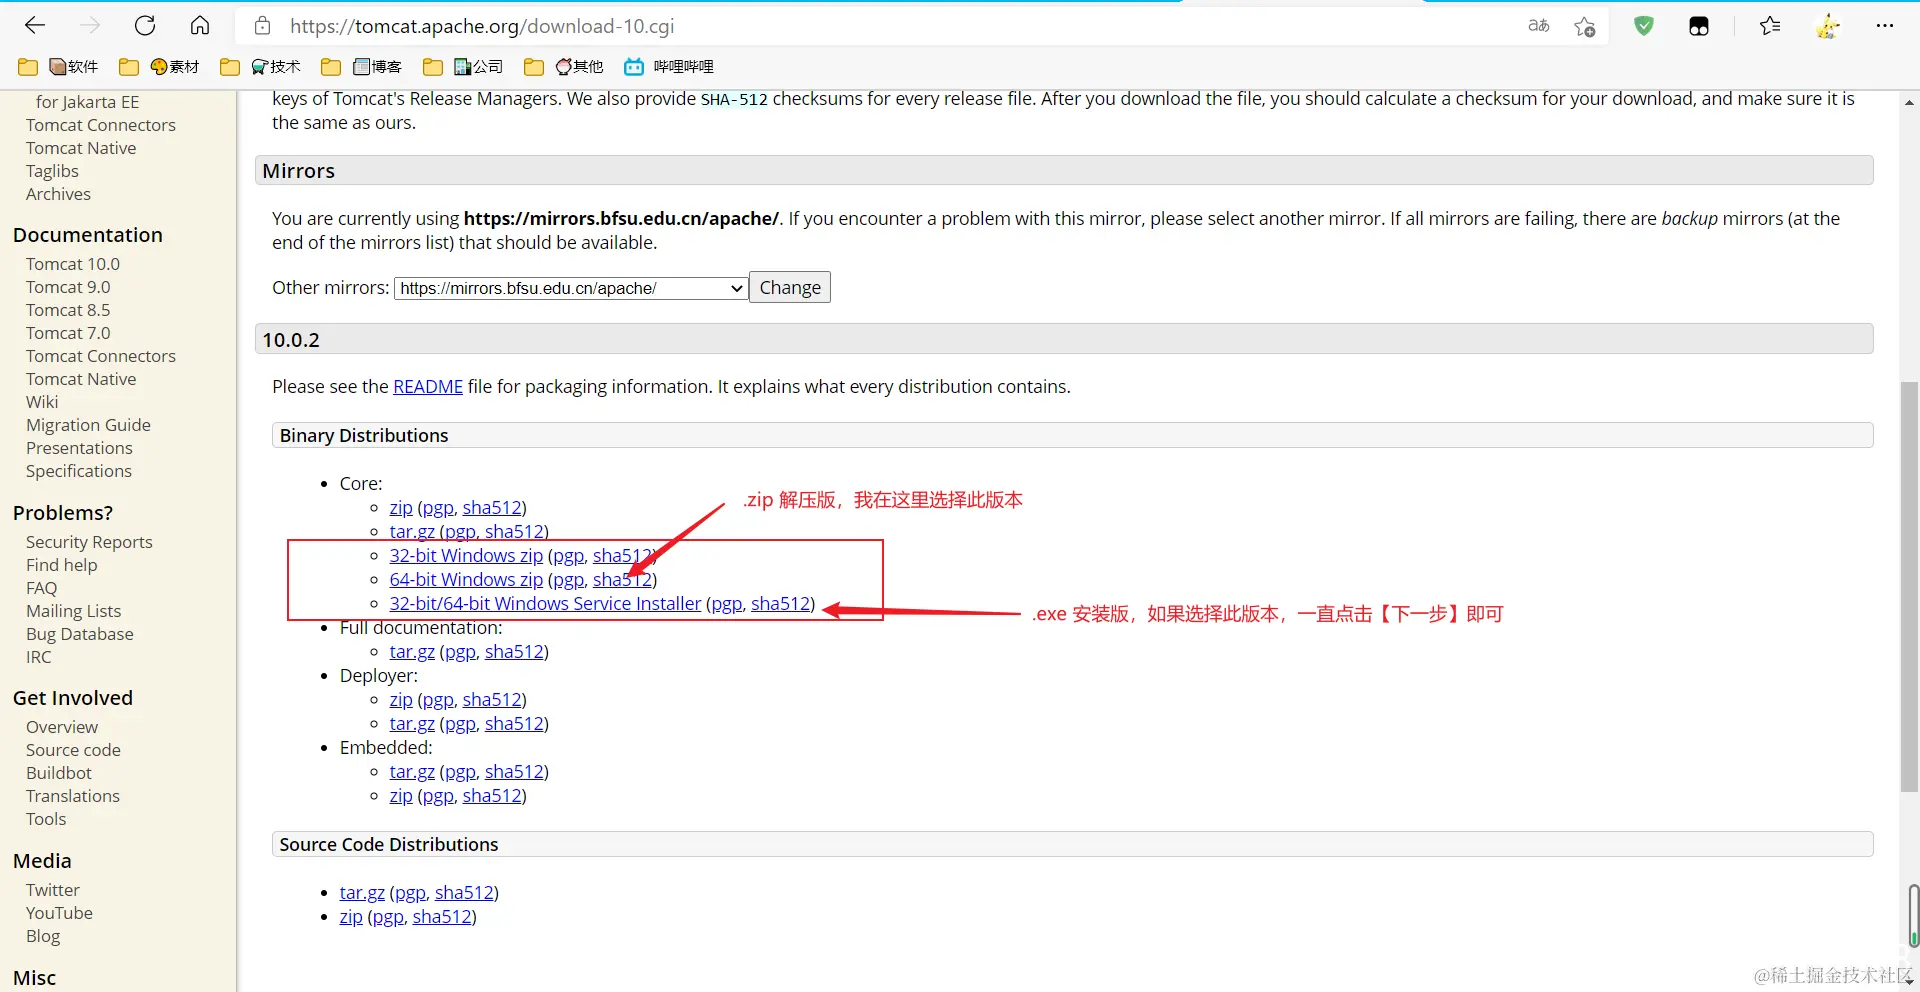Open the YouTube sidebar link
This screenshot has width=1920, height=992.
(x=59, y=913)
